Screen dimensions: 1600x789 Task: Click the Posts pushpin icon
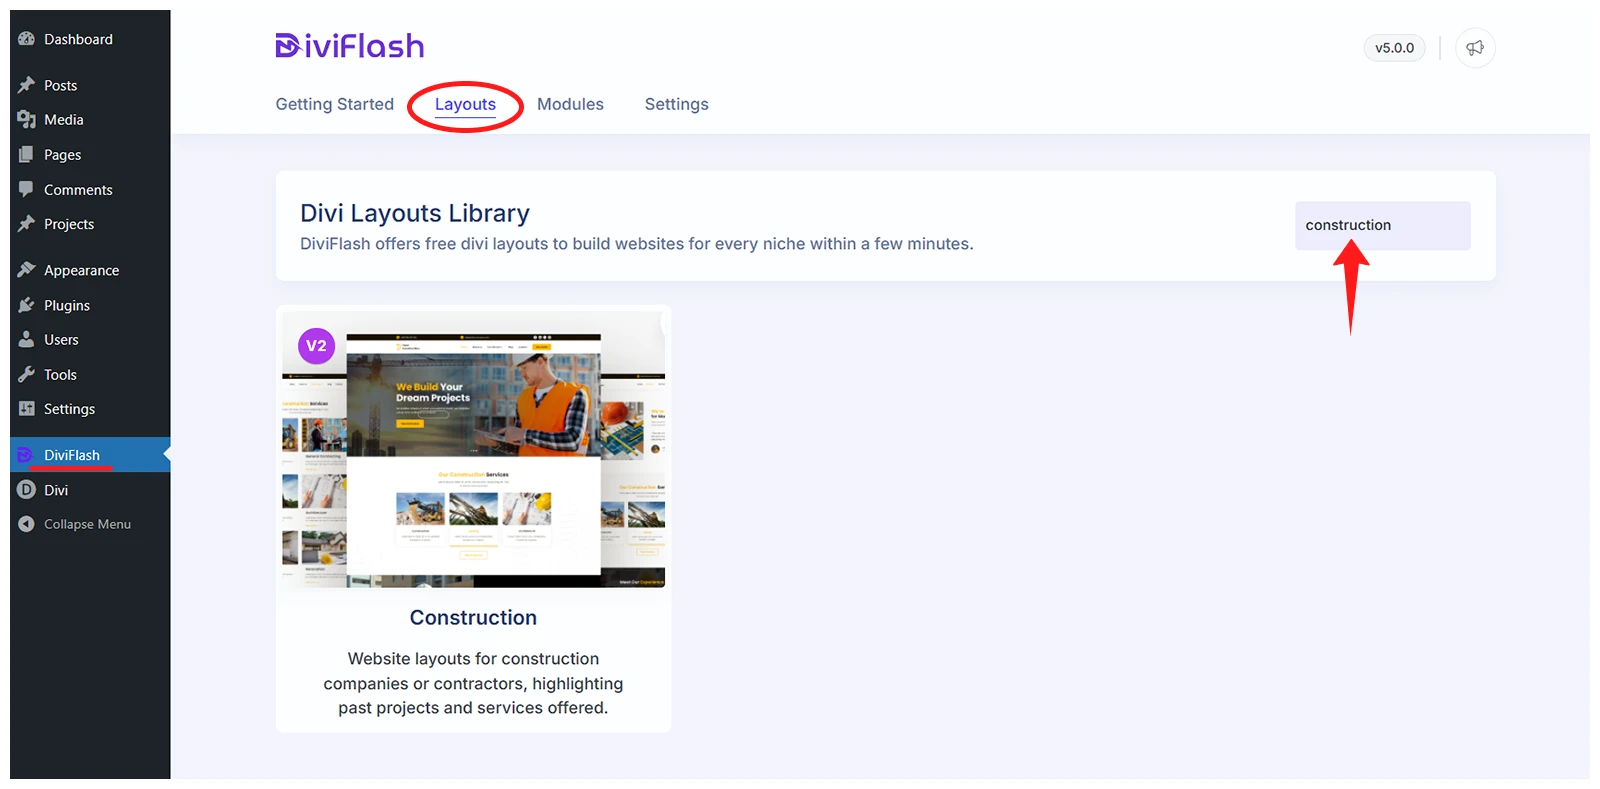click(27, 85)
